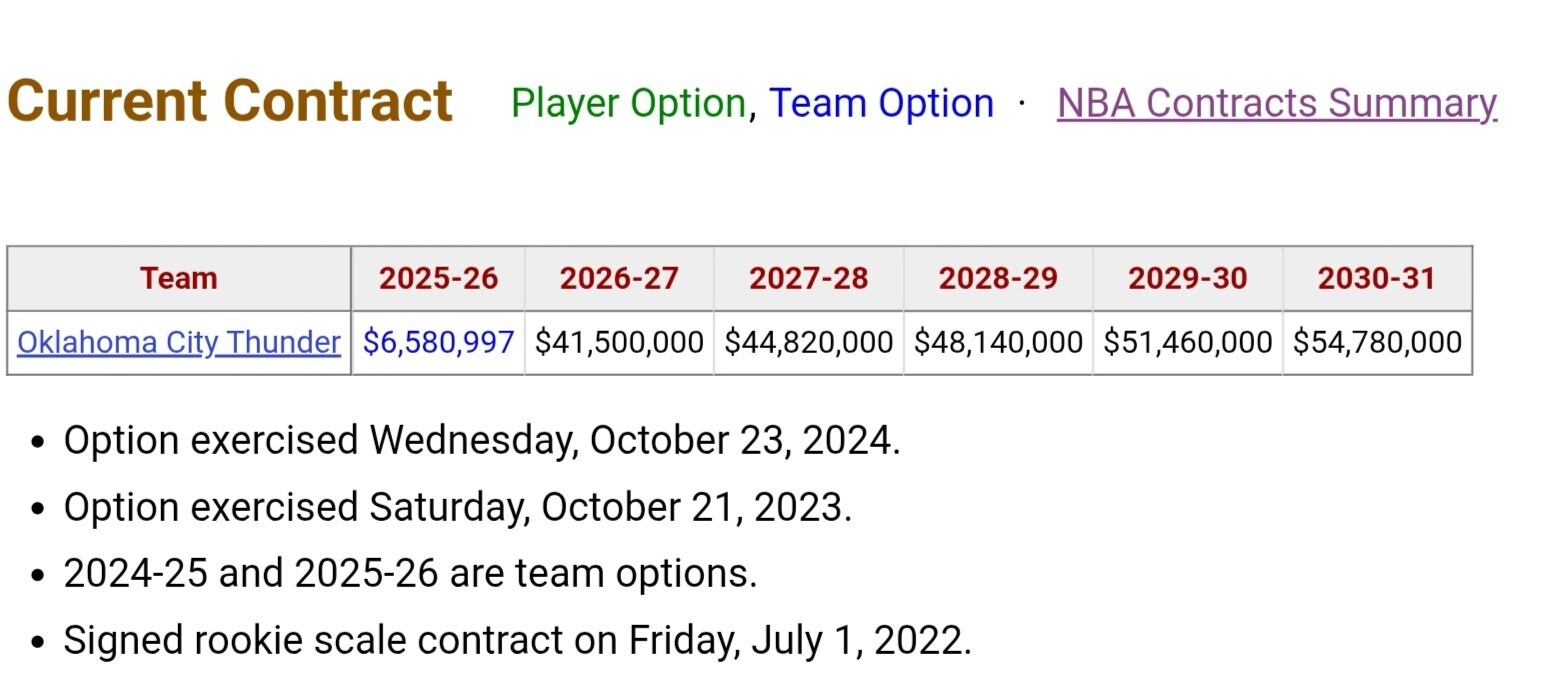This screenshot has width=1561, height=695.
Task: Select the $48,140,000 salary cell
Action: [998, 343]
